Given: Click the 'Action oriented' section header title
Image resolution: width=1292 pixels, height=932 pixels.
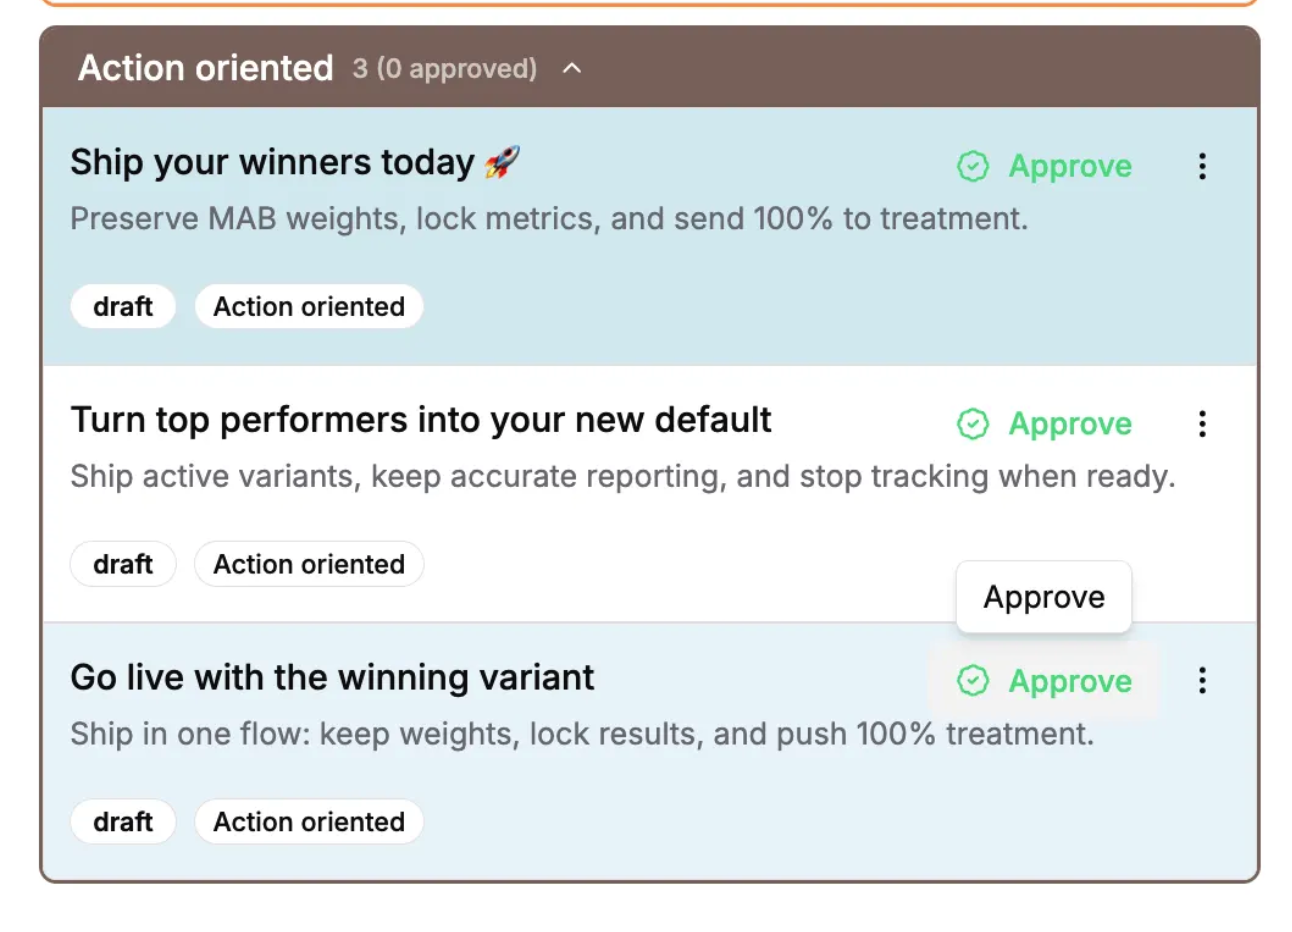Looking at the screenshot, I should (x=205, y=67).
